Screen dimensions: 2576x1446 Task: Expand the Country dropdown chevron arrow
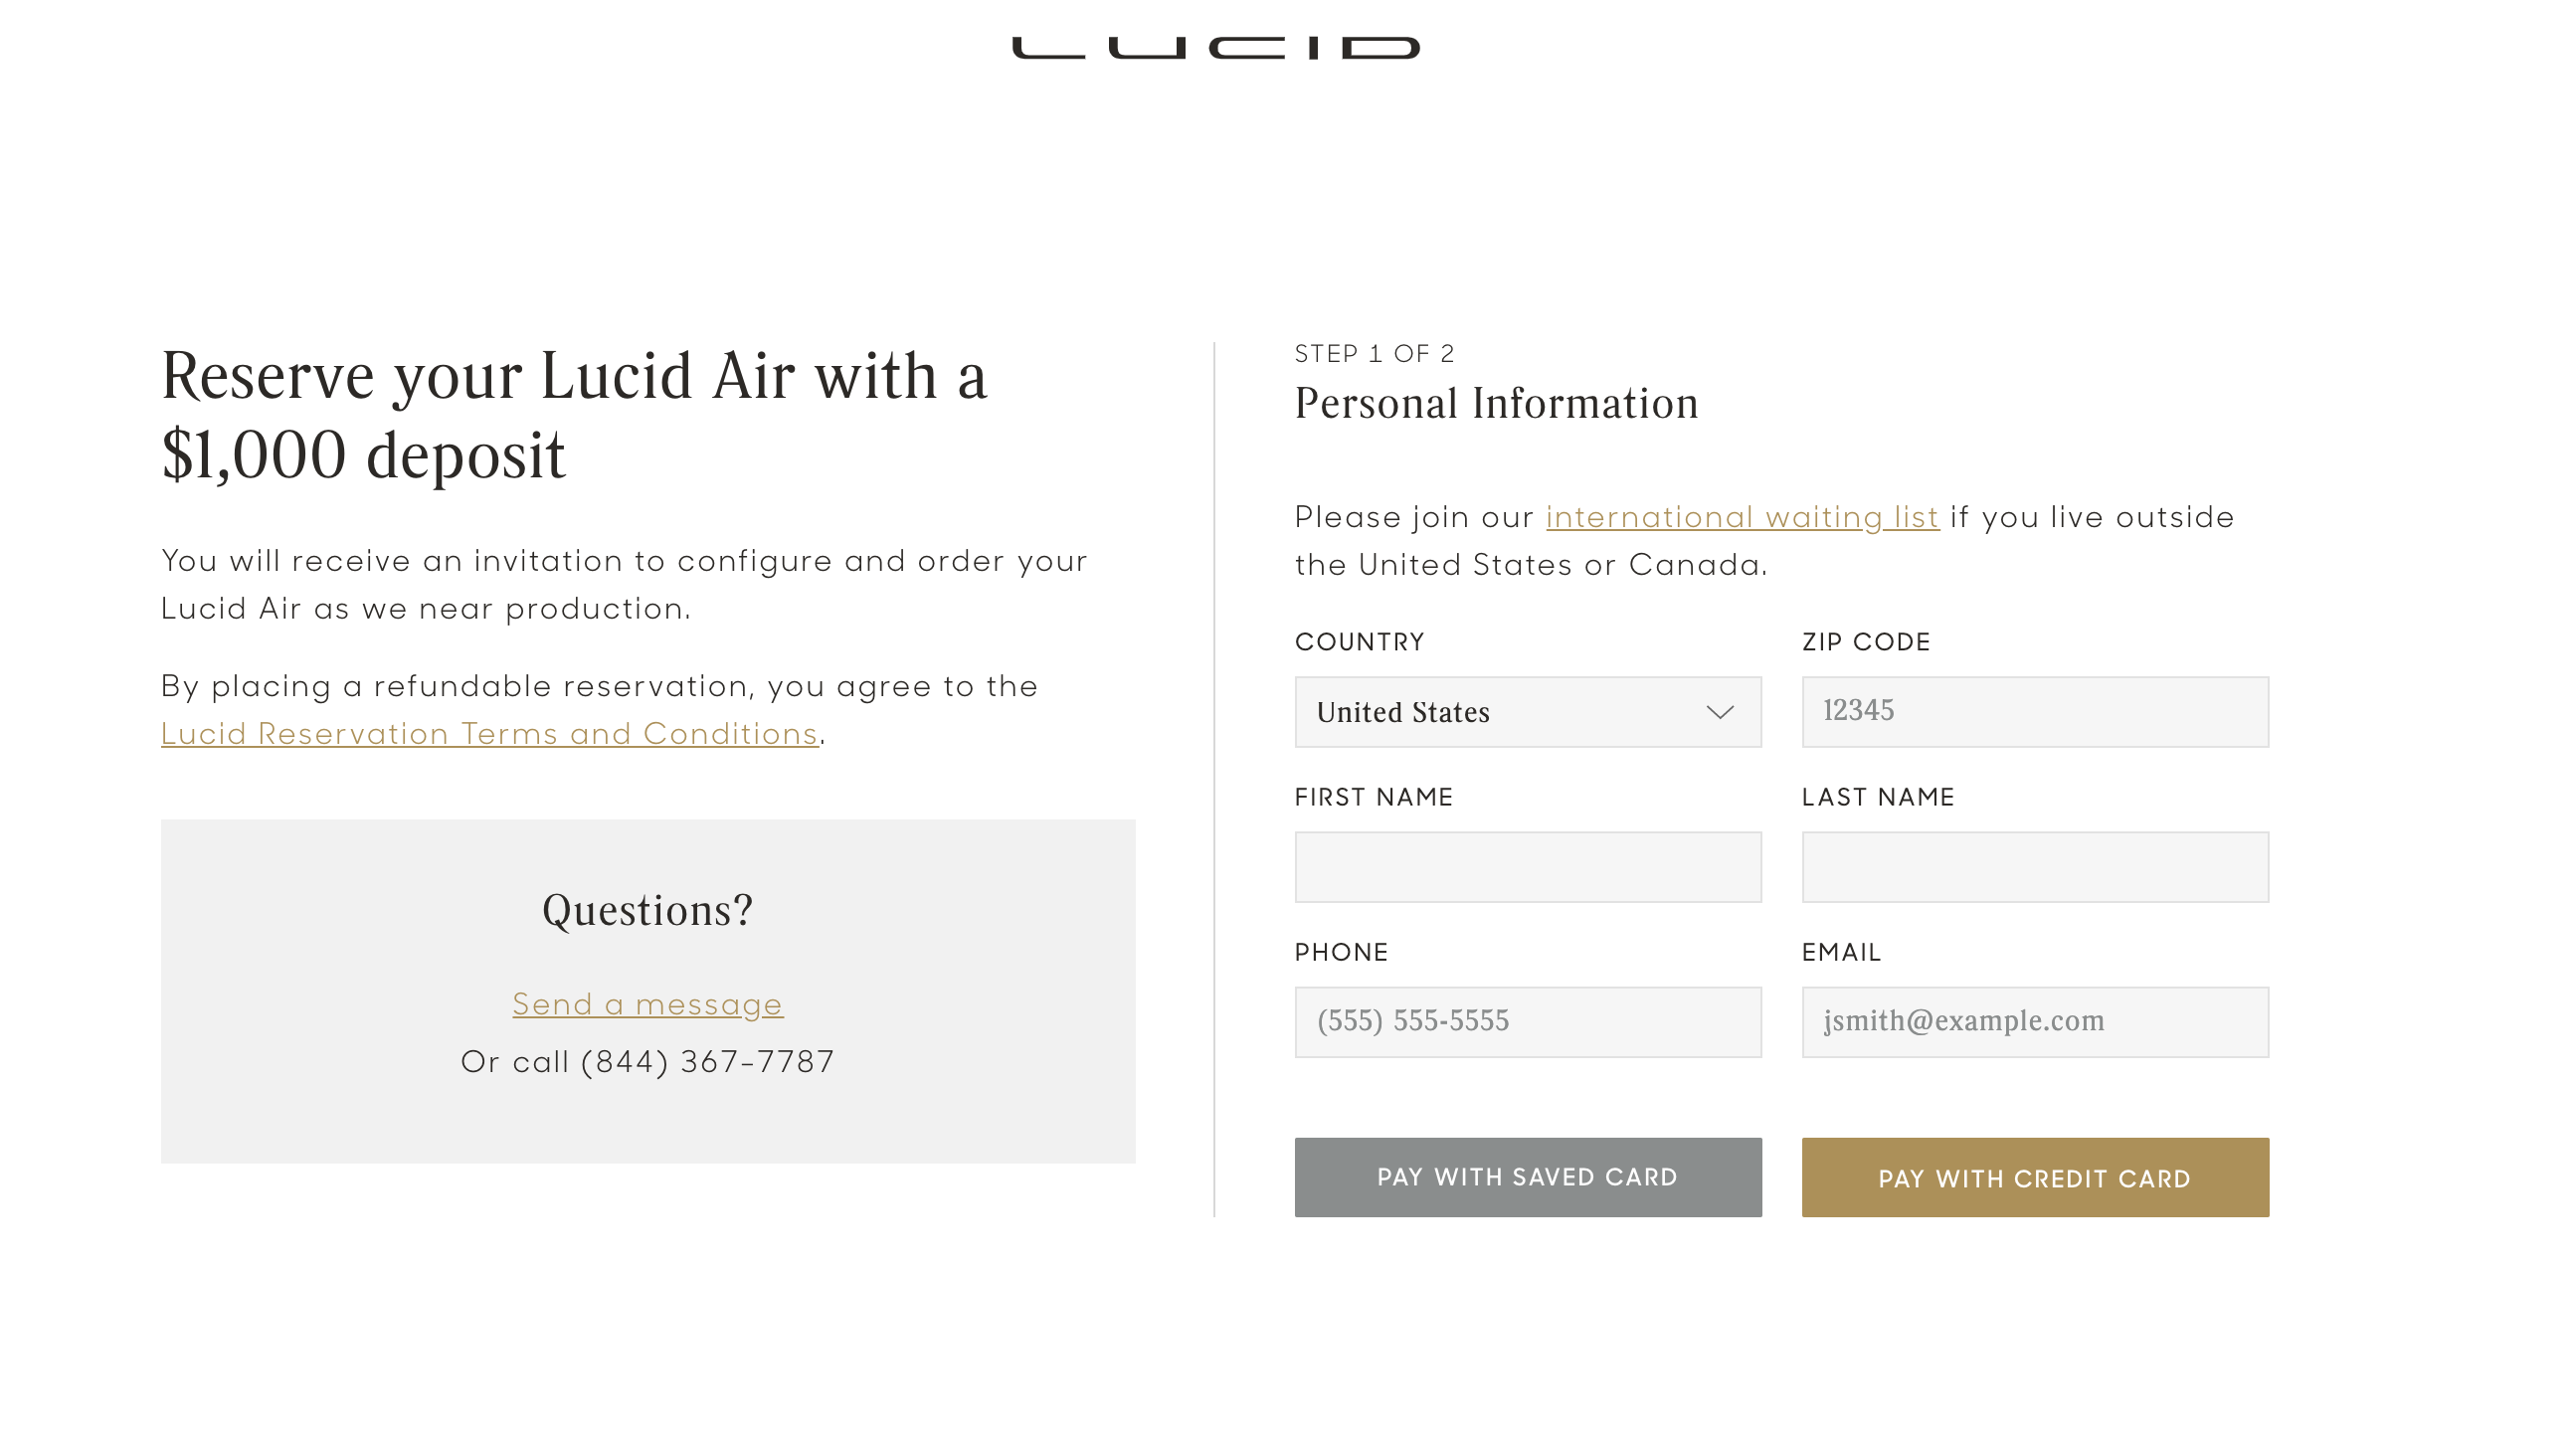click(x=1719, y=712)
